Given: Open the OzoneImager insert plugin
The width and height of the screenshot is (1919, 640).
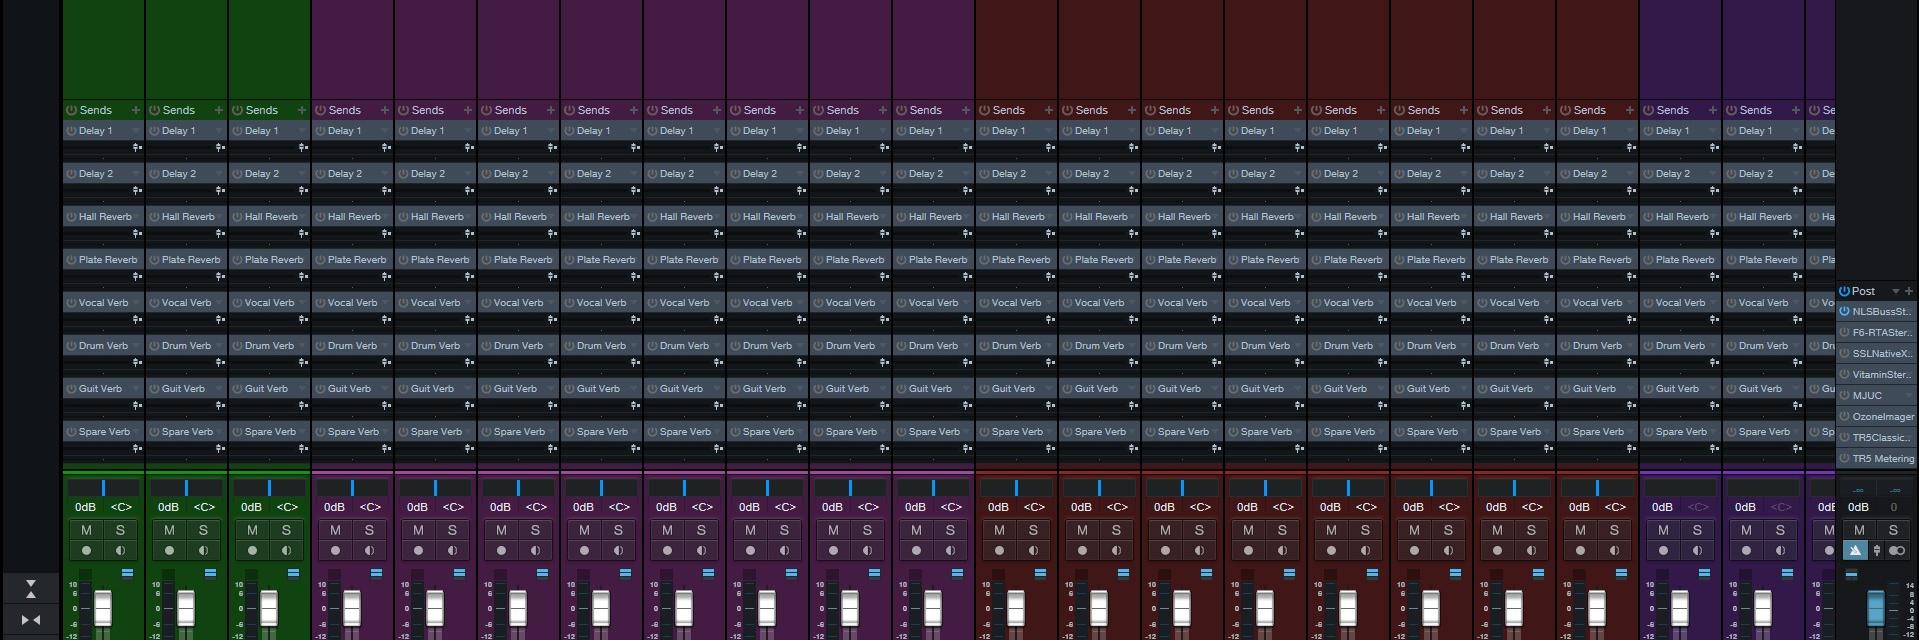Looking at the screenshot, I should 1883,417.
